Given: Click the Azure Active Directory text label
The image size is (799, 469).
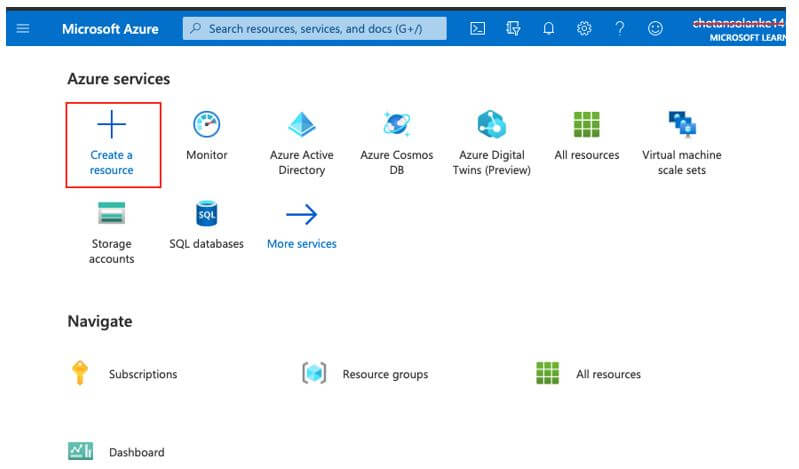Looking at the screenshot, I should 302,162.
